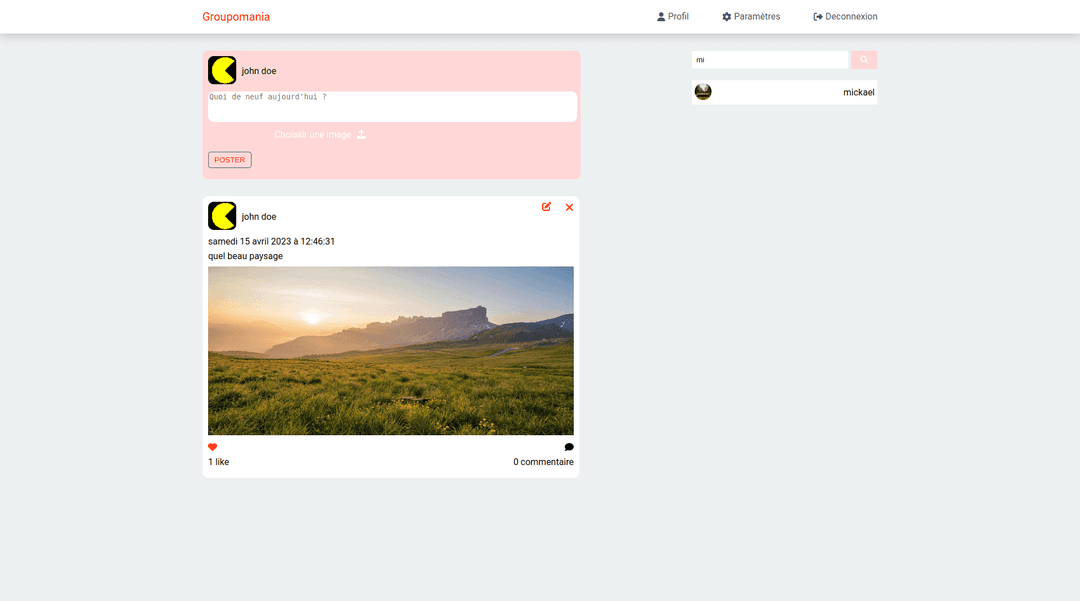Log out via Deconnexion
1080x601 pixels.
tap(845, 17)
